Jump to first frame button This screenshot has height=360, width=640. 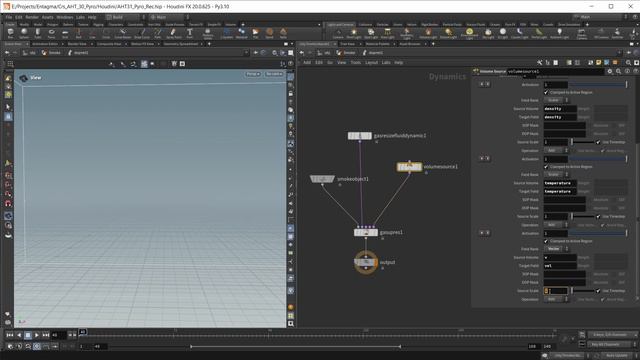pos(10,335)
